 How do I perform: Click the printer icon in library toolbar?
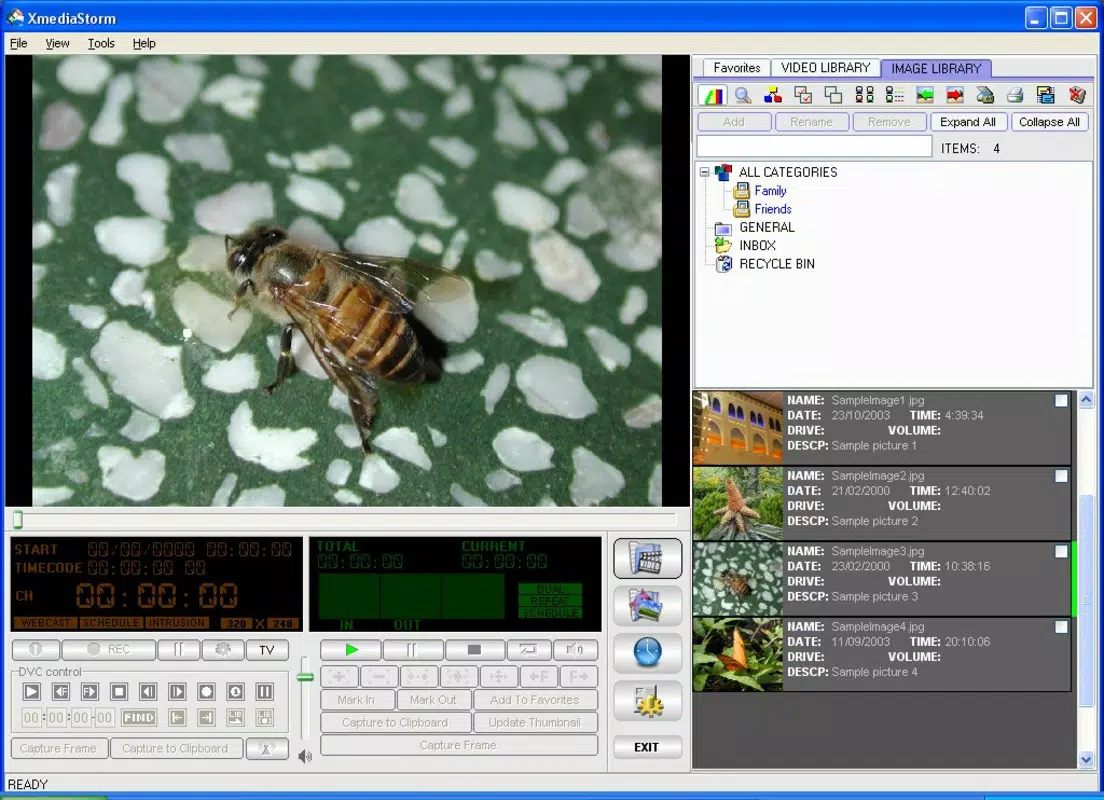[x=1015, y=95]
